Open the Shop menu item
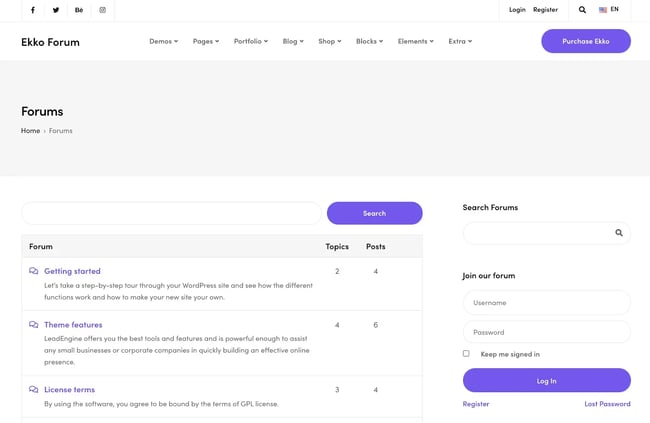650x423 pixels. click(x=329, y=42)
